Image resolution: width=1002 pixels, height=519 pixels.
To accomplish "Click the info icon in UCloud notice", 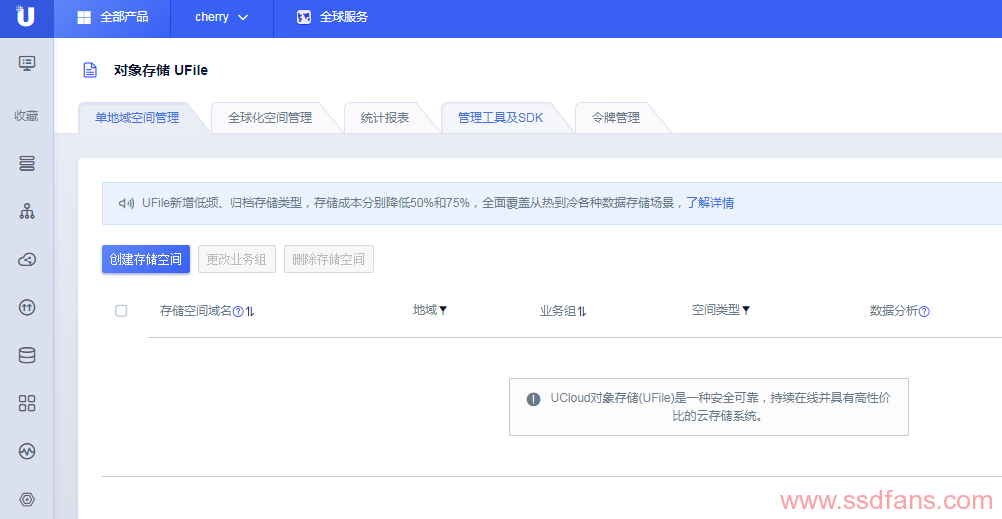I will coord(534,399).
